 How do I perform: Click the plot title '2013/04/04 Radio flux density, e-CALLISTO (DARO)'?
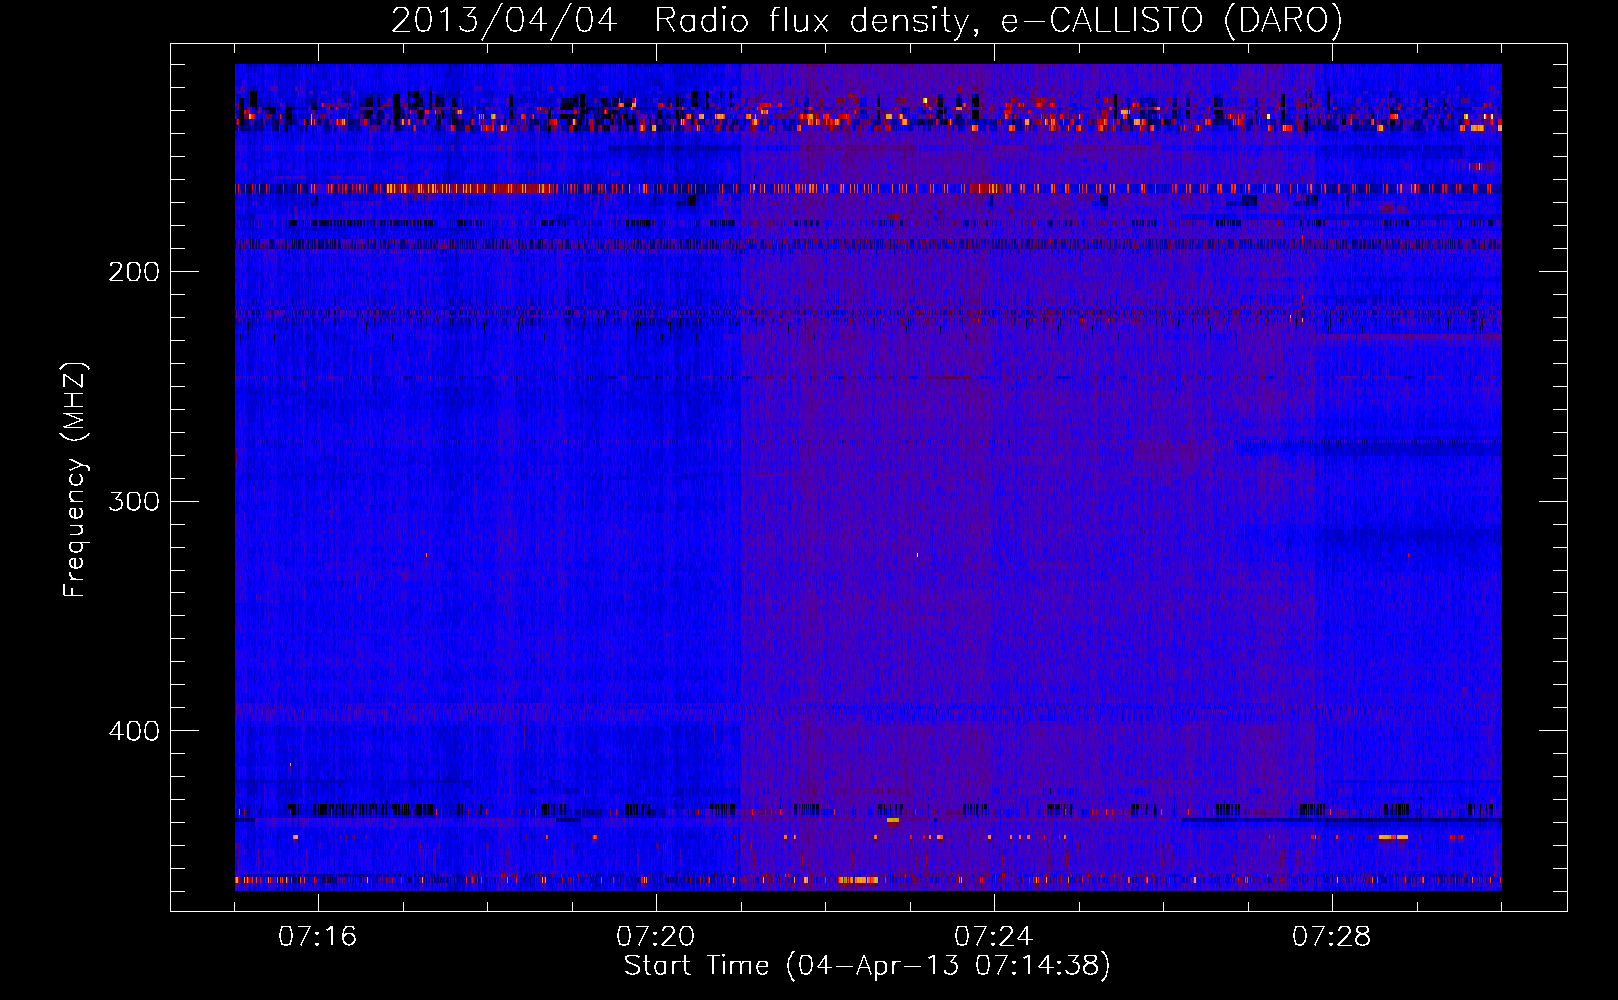coord(867,21)
